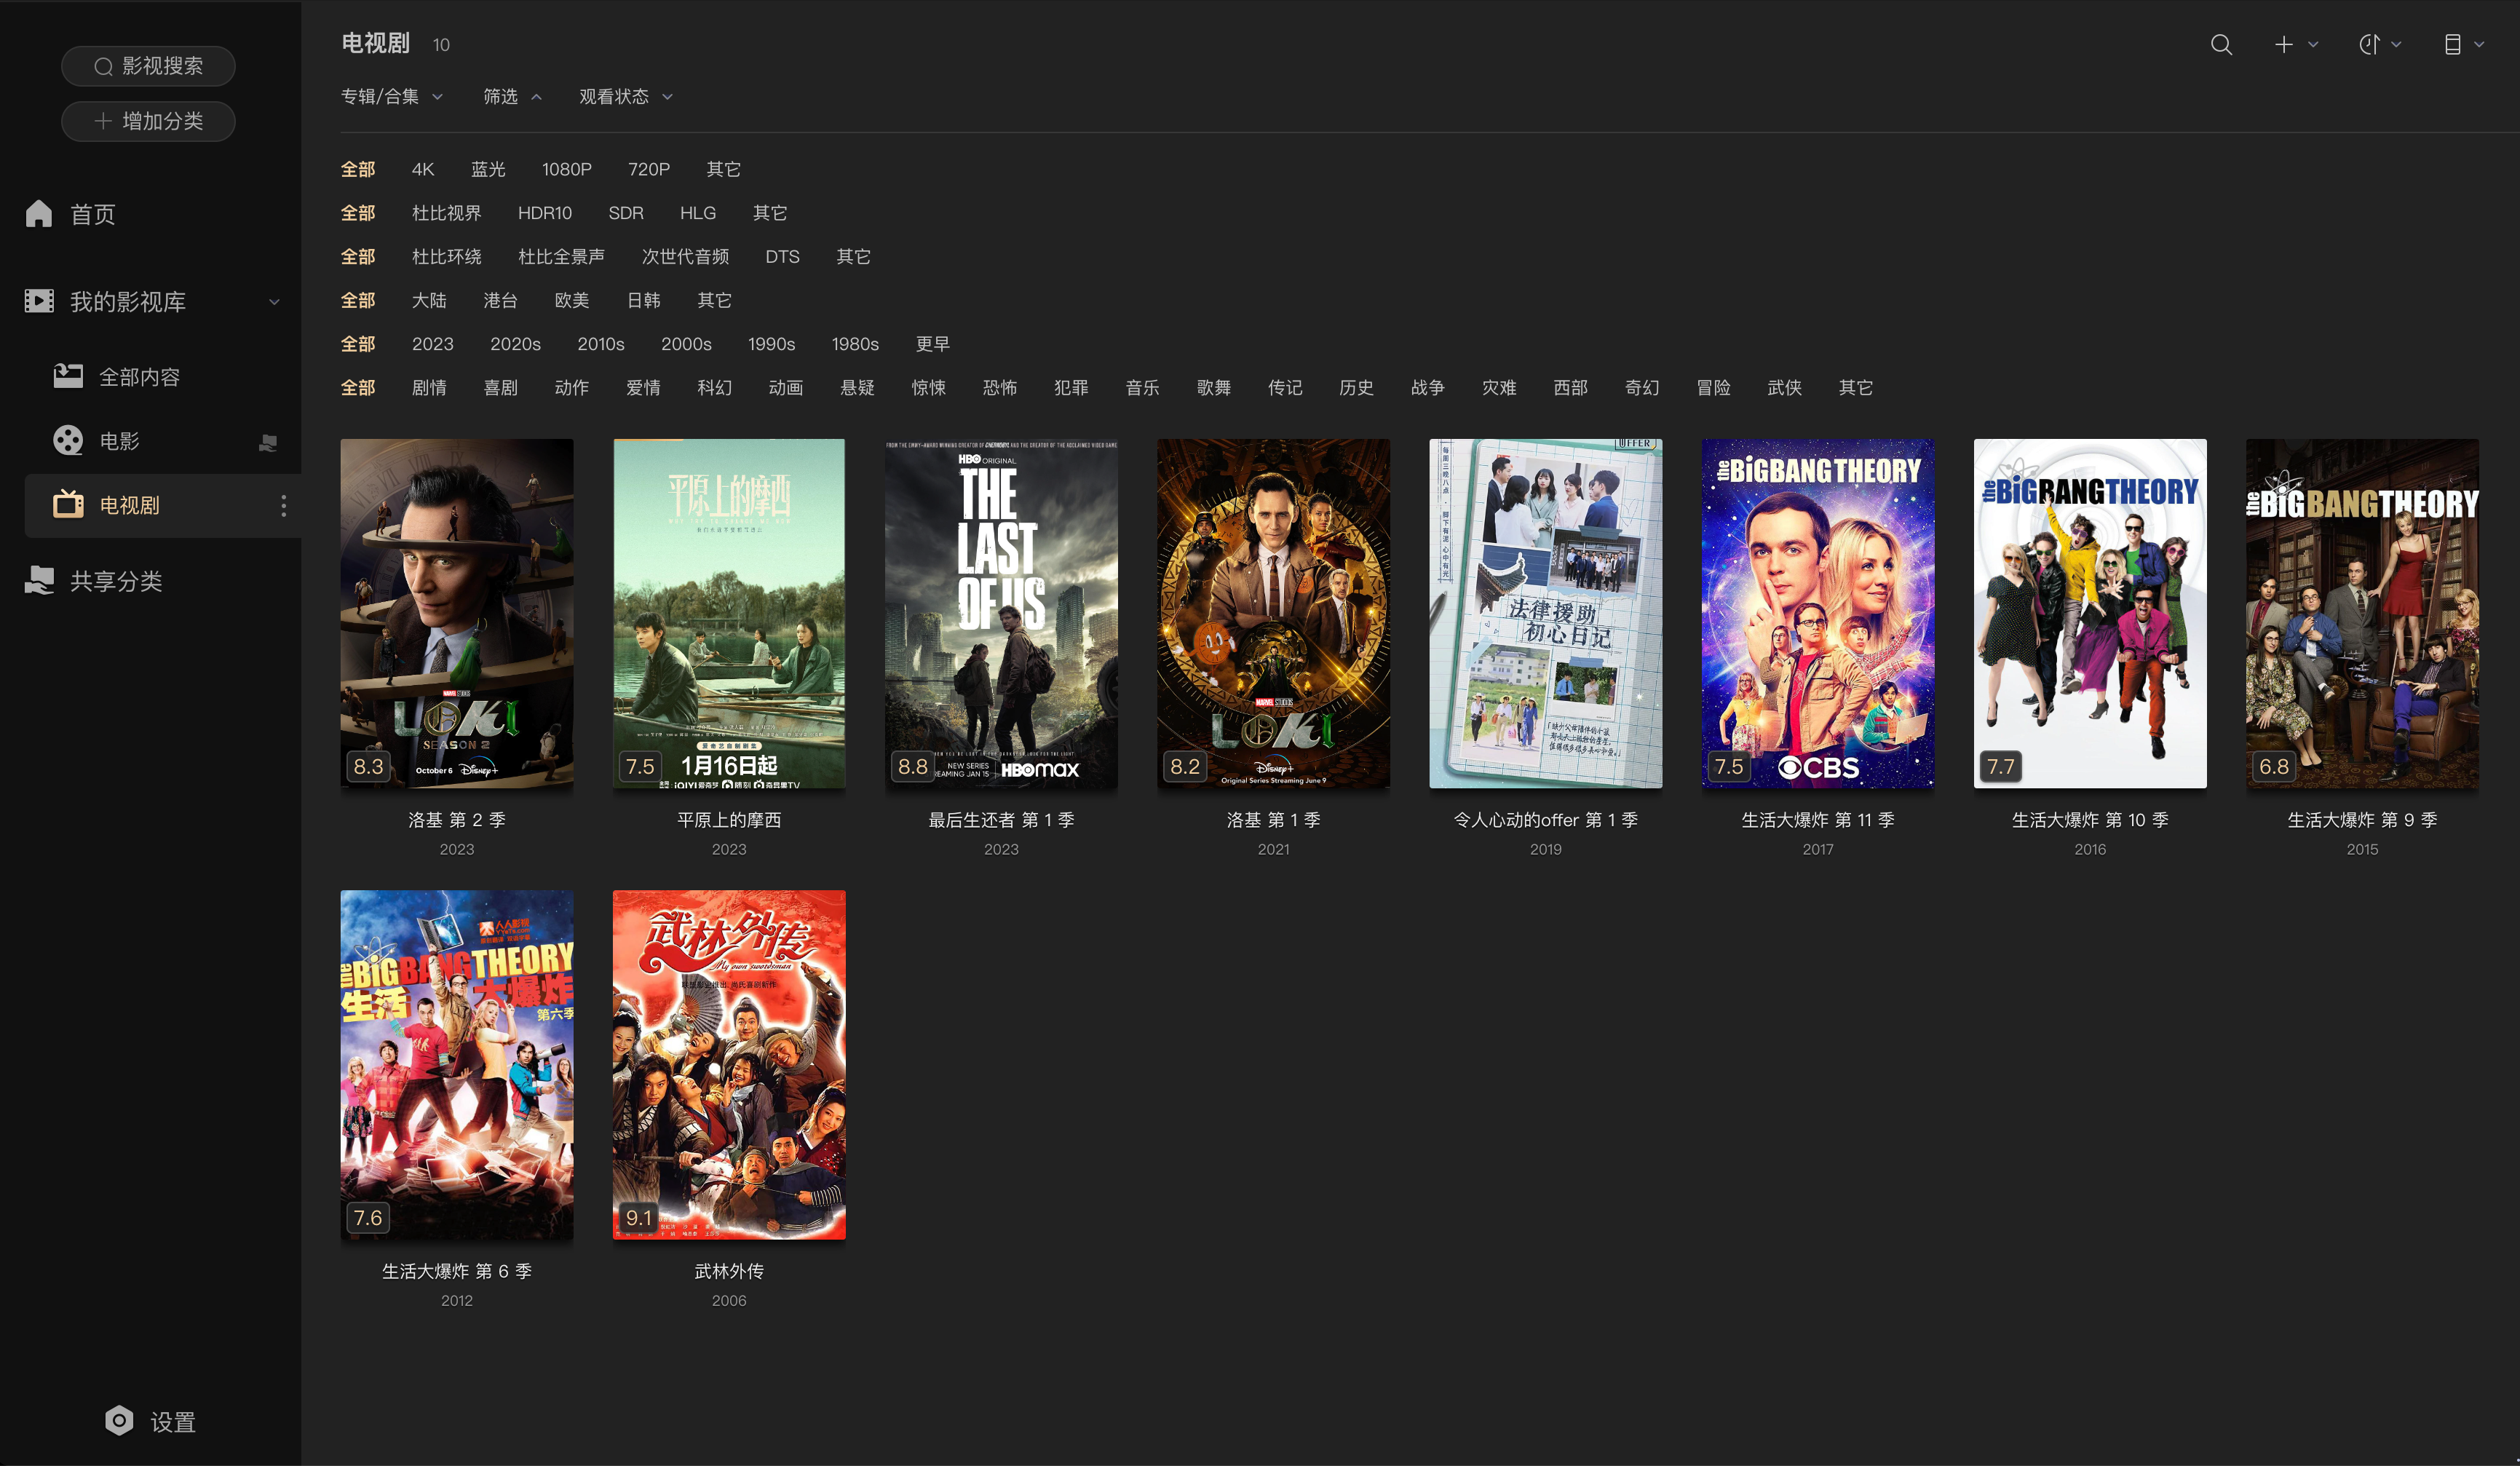2520x1466 pixels.
Task: Click the search magnifier icon at top right
Action: [2220, 45]
